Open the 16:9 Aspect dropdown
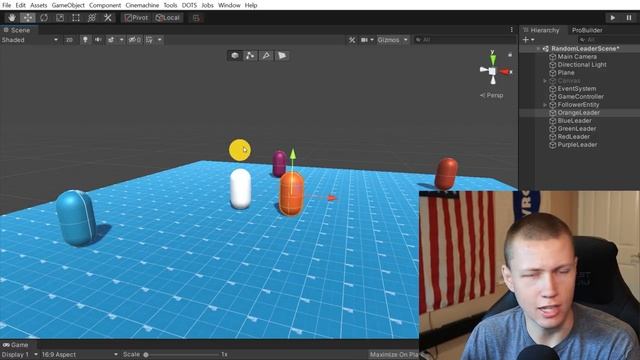The image size is (640, 360). point(80,355)
